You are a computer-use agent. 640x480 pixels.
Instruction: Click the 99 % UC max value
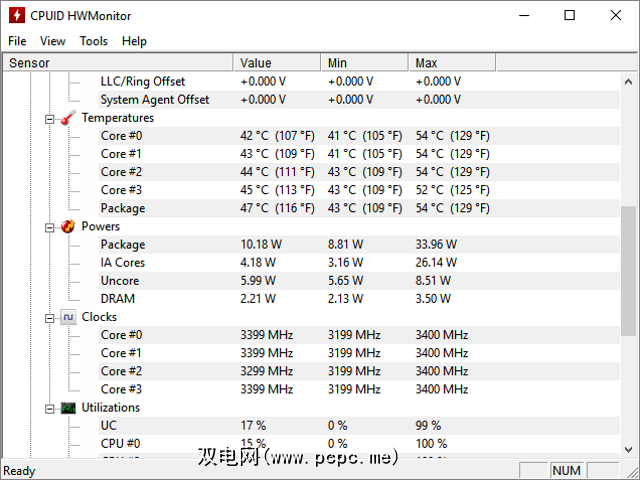click(429, 426)
